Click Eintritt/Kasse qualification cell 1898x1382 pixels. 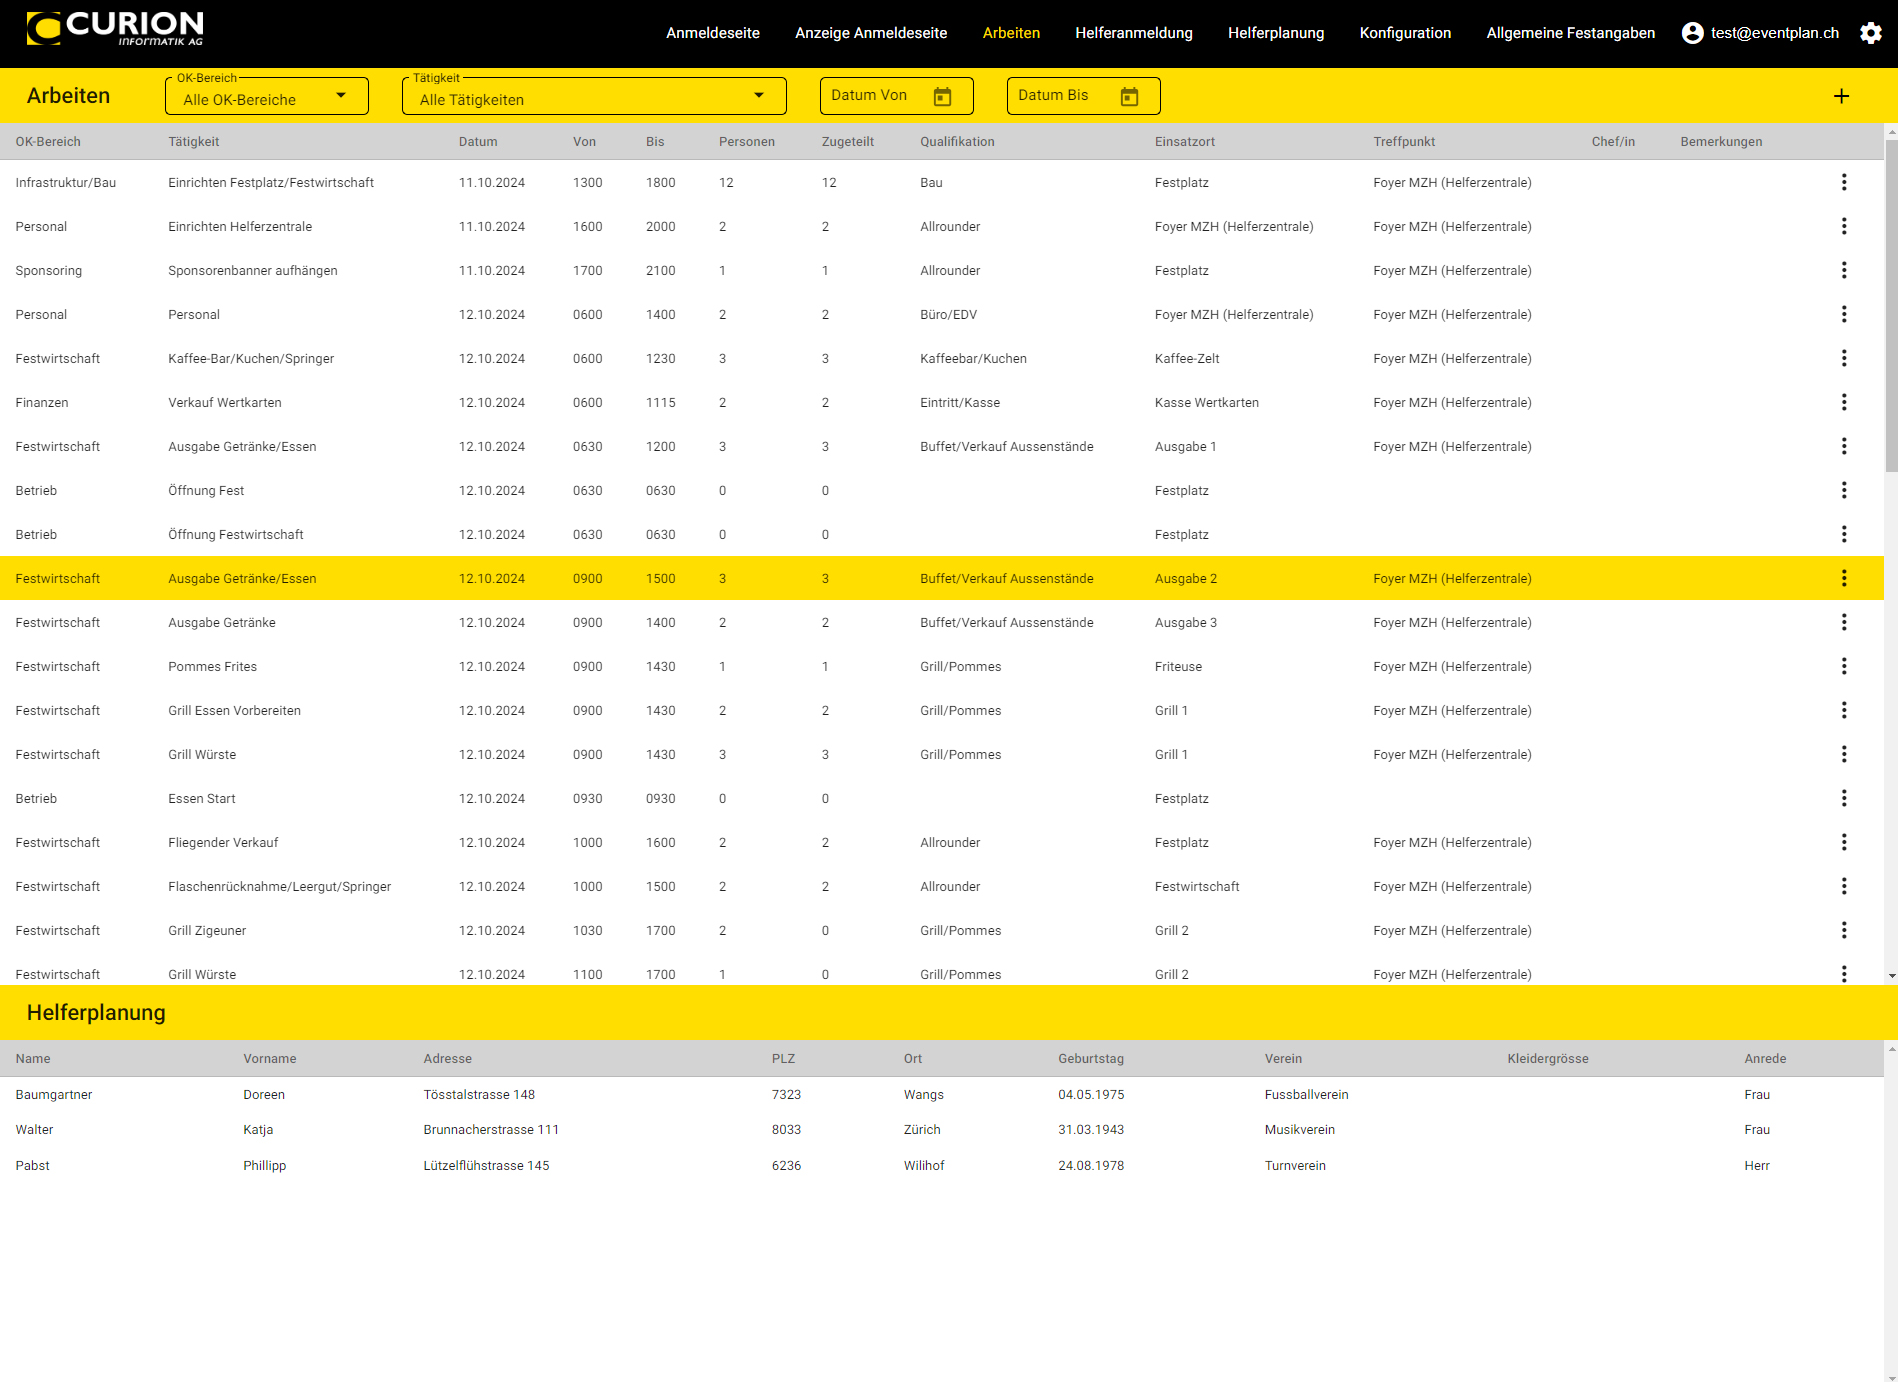(x=960, y=403)
